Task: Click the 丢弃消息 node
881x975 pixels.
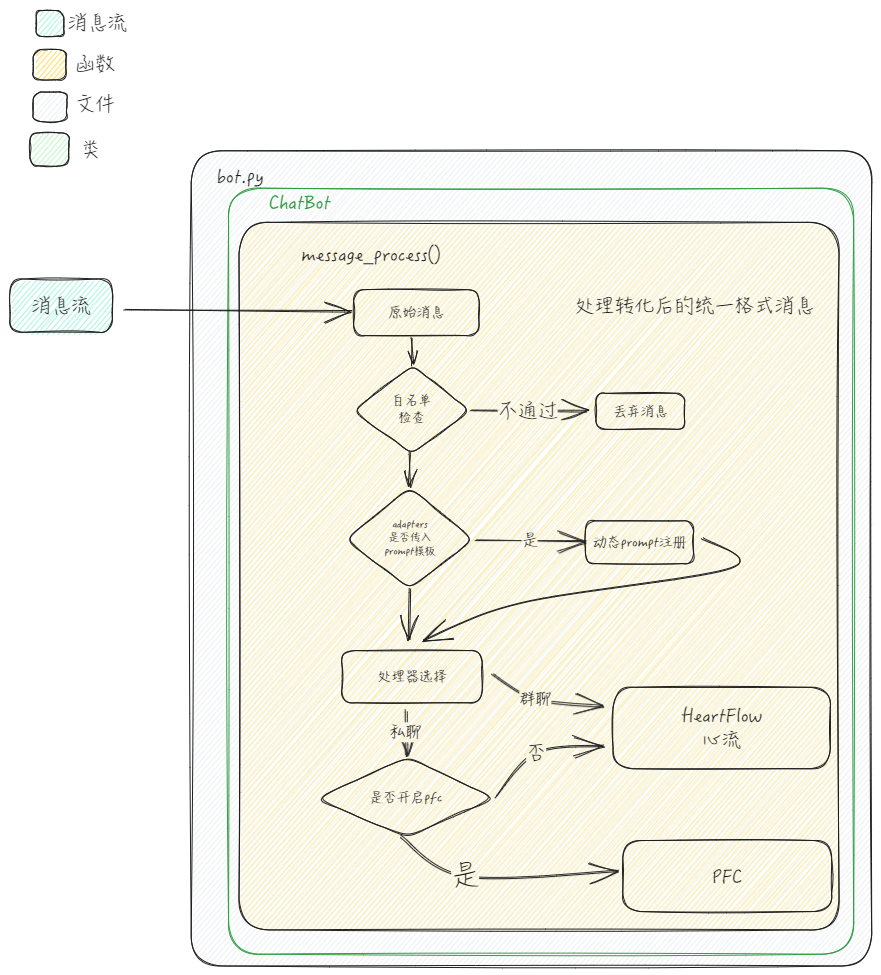Action: pos(638,412)
